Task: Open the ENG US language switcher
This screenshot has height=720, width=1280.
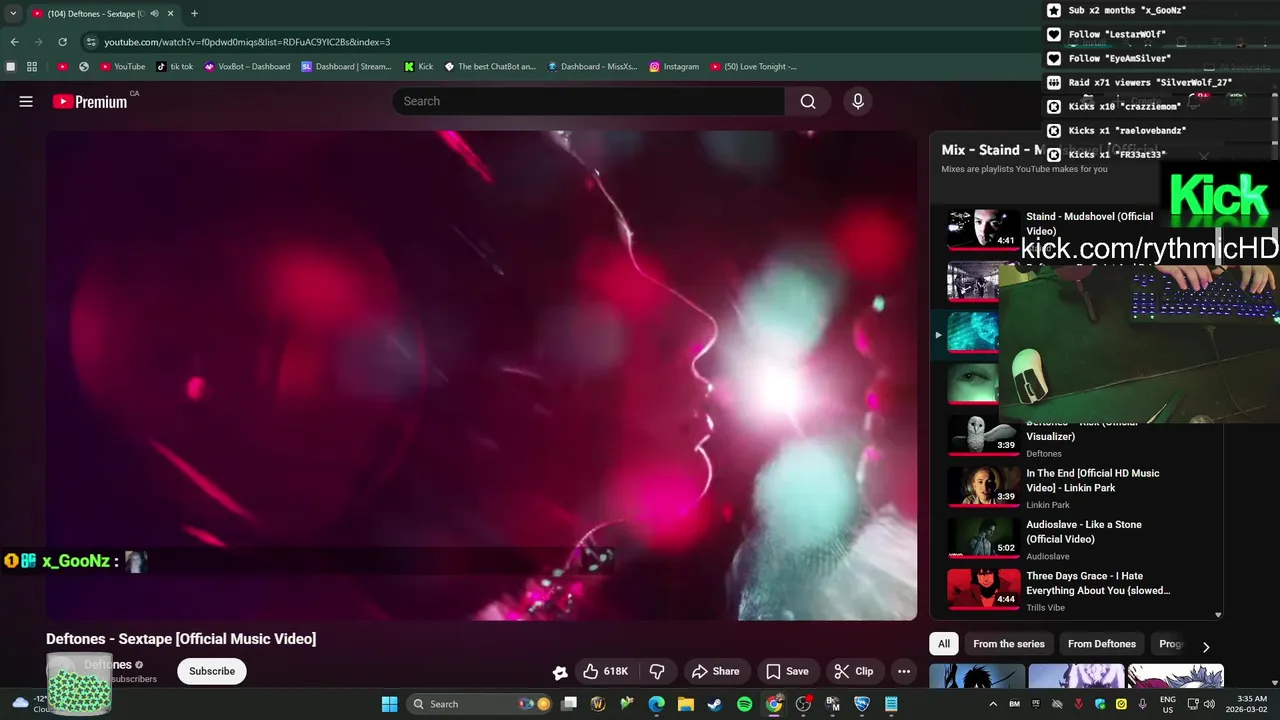Action: click(1167, 704)
